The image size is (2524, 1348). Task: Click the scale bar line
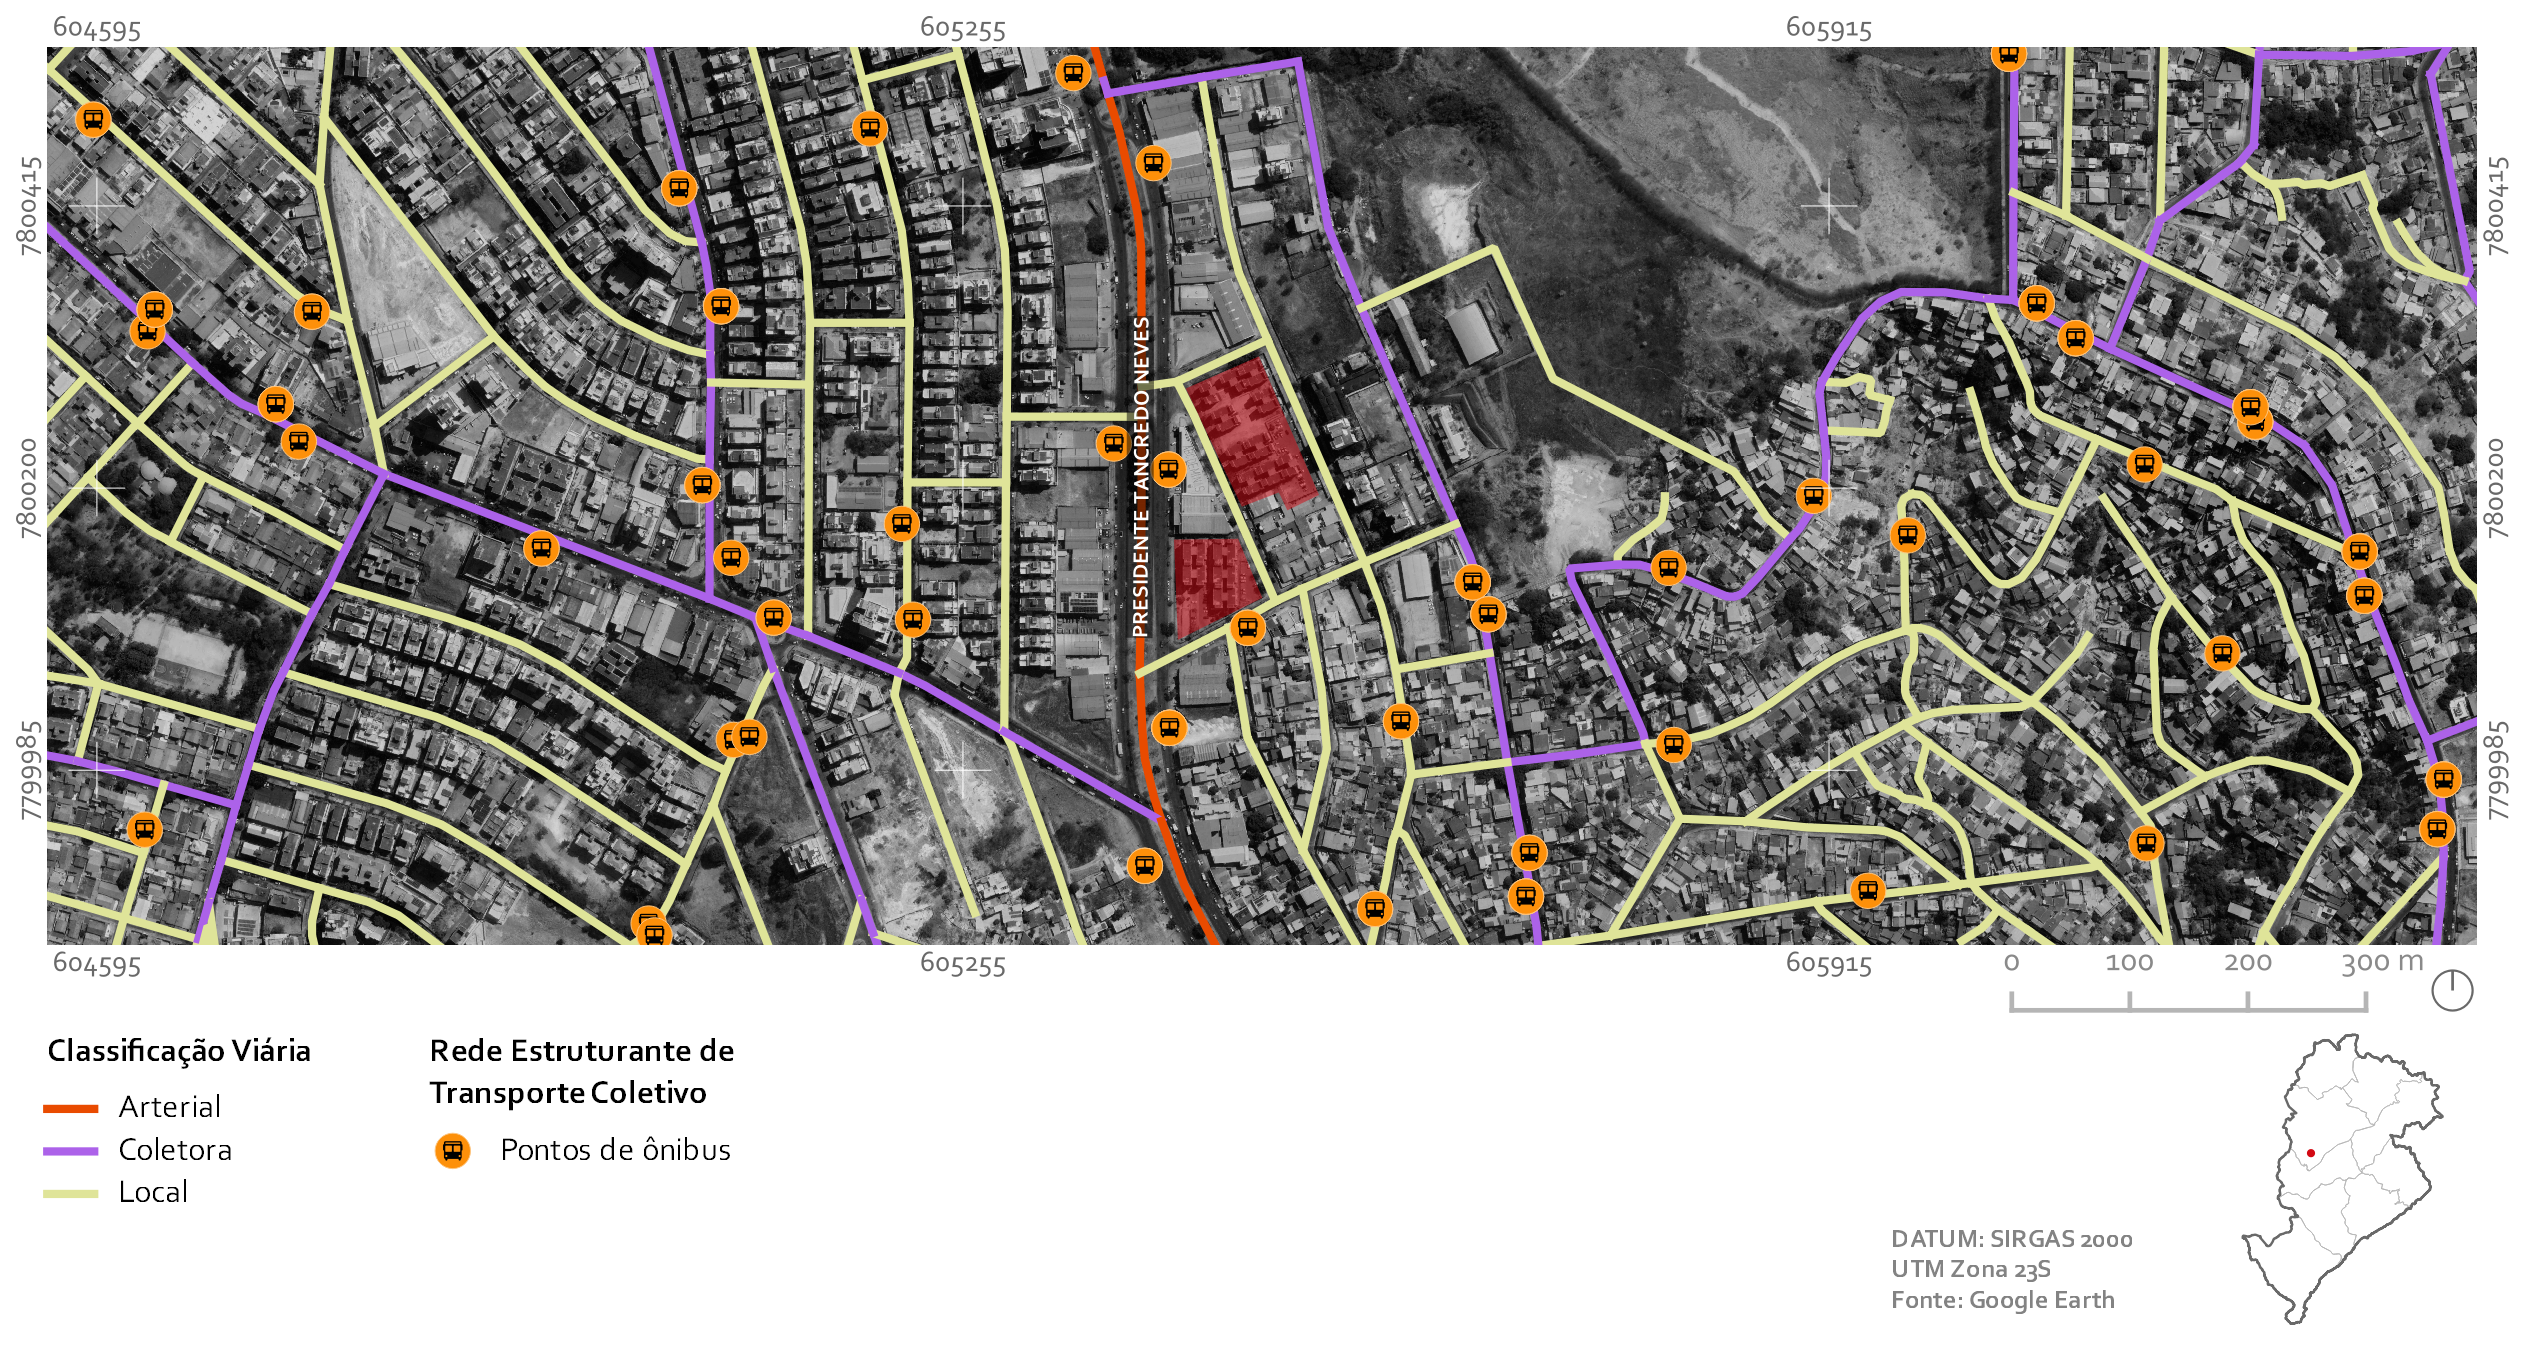coord(2188,1002)
